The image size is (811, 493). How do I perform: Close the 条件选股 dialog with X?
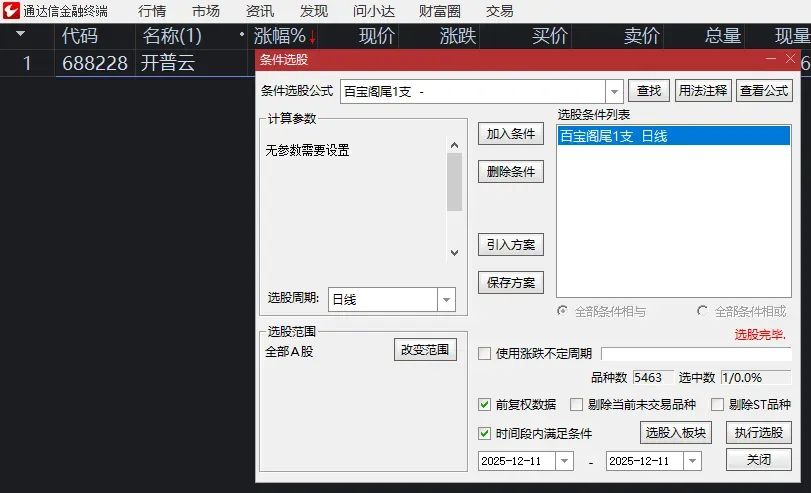pyautogui.click(x=790, y=59)
